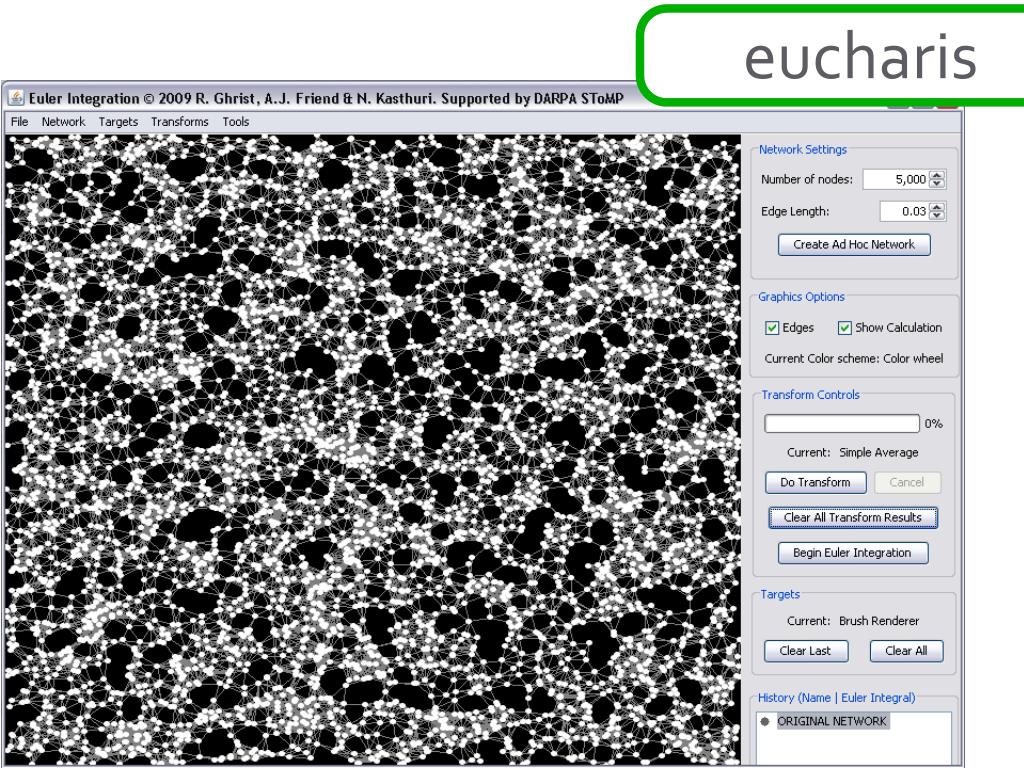Start Begin Euler Integration
1024x768 pixels.
pyautogui.click(x=852, y=552)
